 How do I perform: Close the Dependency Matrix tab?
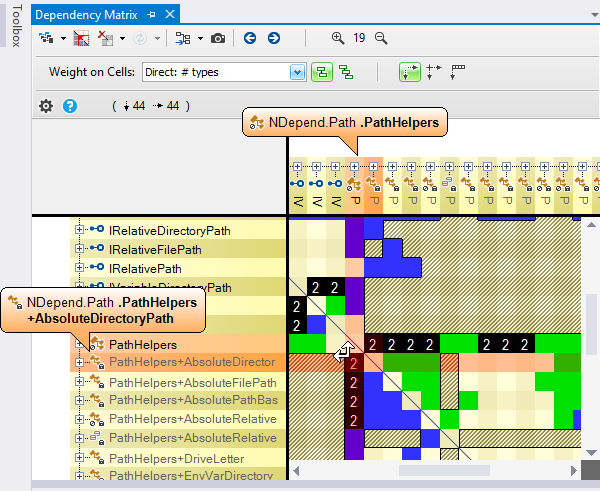[x=170, y=15]
